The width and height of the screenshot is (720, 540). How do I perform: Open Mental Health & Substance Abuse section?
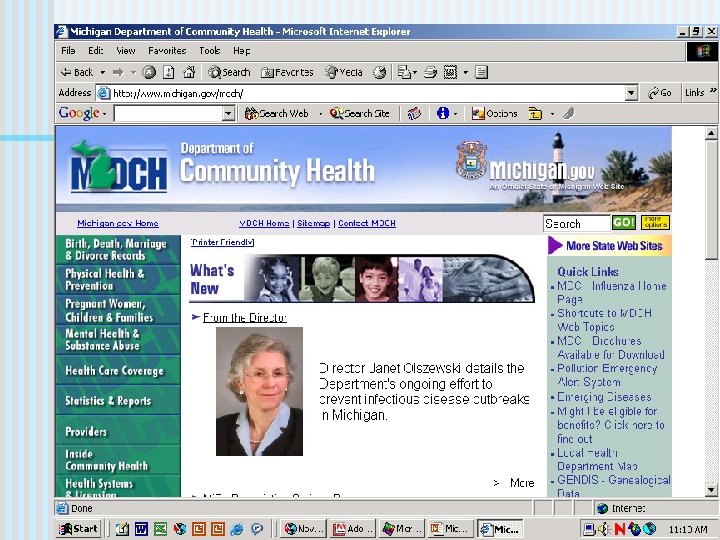point(118,339)
